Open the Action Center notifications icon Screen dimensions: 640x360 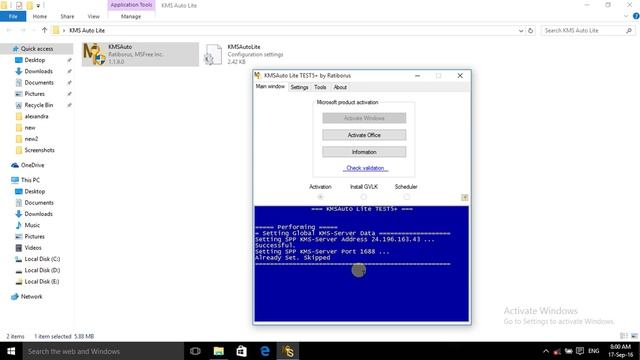click(x=580, y=351)
